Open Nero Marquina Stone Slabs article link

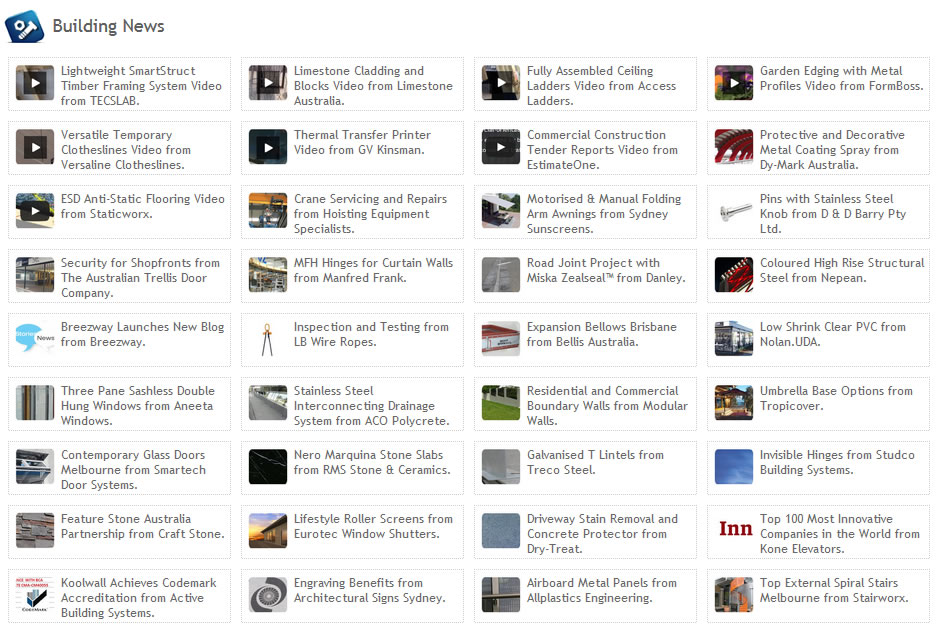point(372,462)
